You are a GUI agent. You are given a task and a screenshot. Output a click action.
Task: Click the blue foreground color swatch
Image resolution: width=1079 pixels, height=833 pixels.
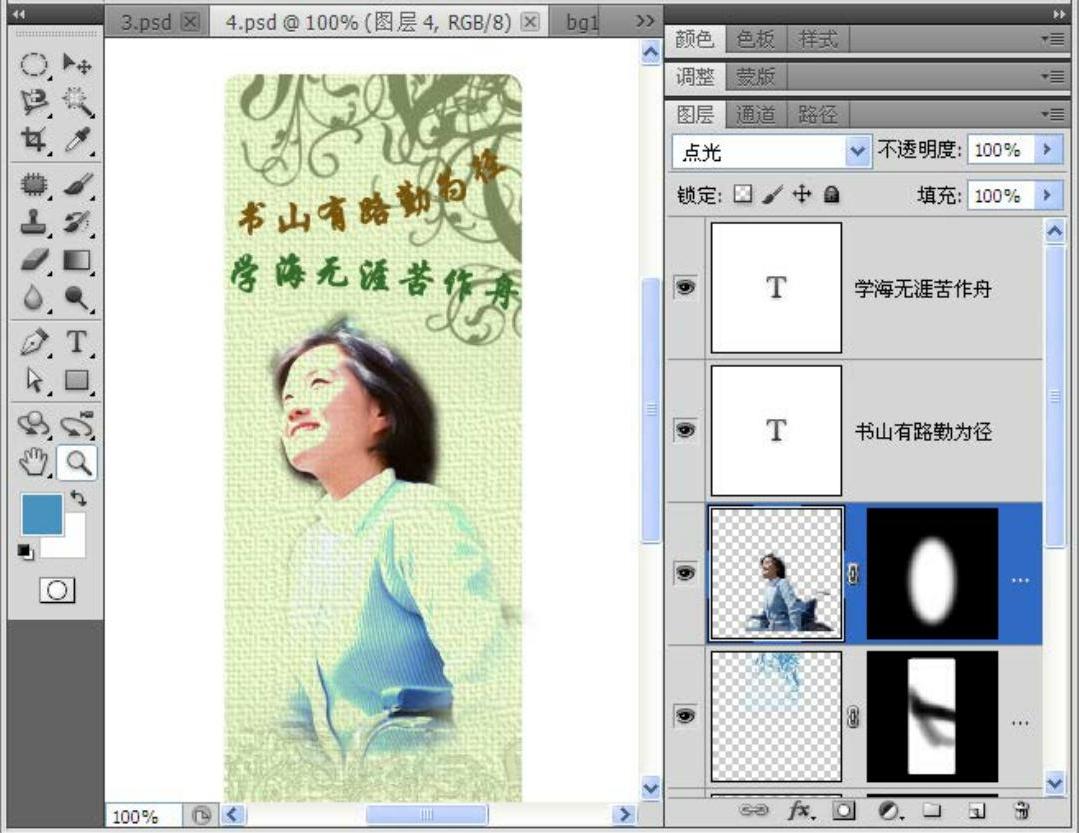pos(42,514)
